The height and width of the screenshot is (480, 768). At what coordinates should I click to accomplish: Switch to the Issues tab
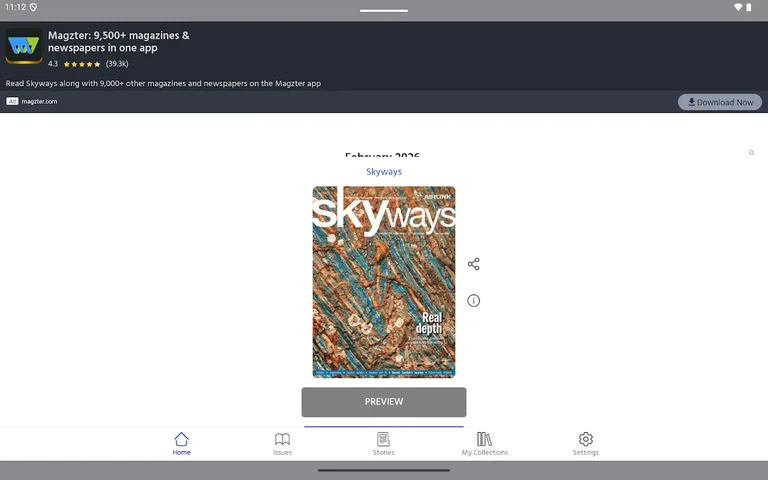click(x=283, y=443)
